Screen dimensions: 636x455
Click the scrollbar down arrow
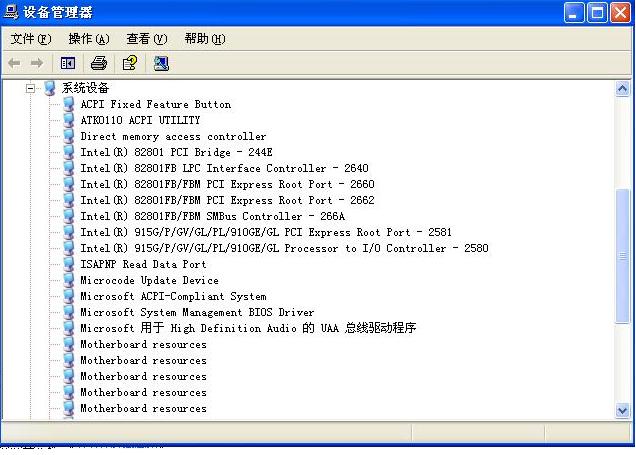(x=623, y=410)
